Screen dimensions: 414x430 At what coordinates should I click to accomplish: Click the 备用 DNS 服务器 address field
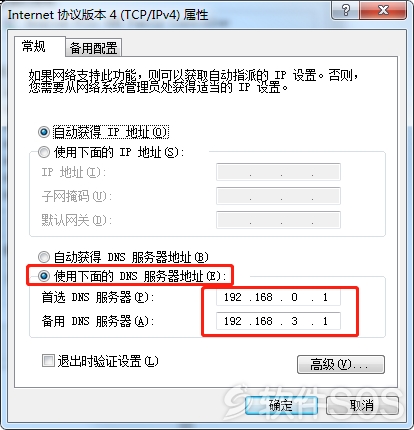tap(278, 321)
